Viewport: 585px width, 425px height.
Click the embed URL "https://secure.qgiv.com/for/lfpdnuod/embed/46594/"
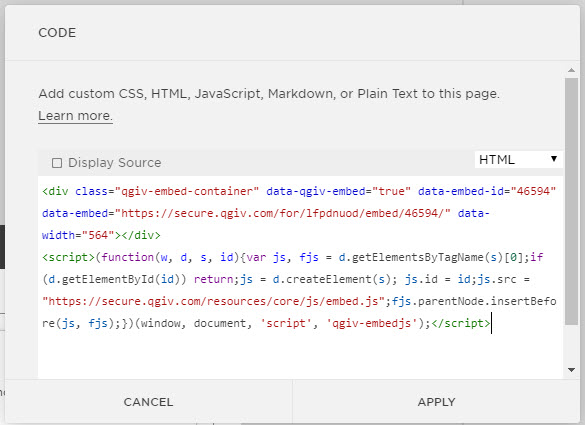coord(282,213)
